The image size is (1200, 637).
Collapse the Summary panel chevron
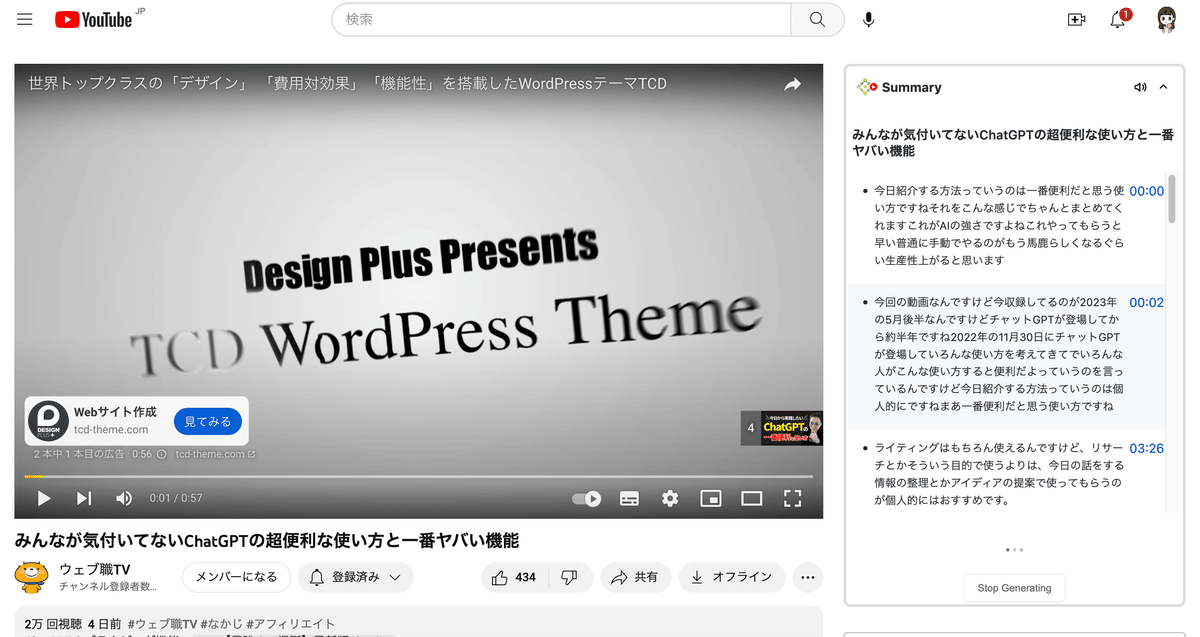tap(1163, 87)
